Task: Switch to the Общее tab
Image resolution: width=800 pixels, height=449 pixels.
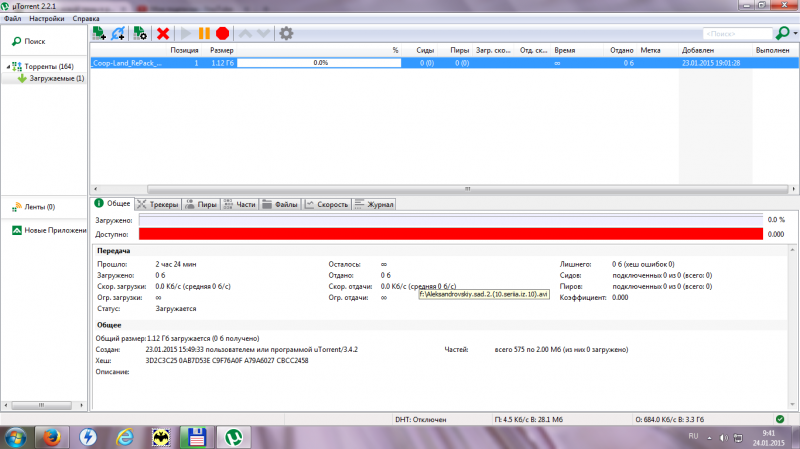Action: [113, 204]
